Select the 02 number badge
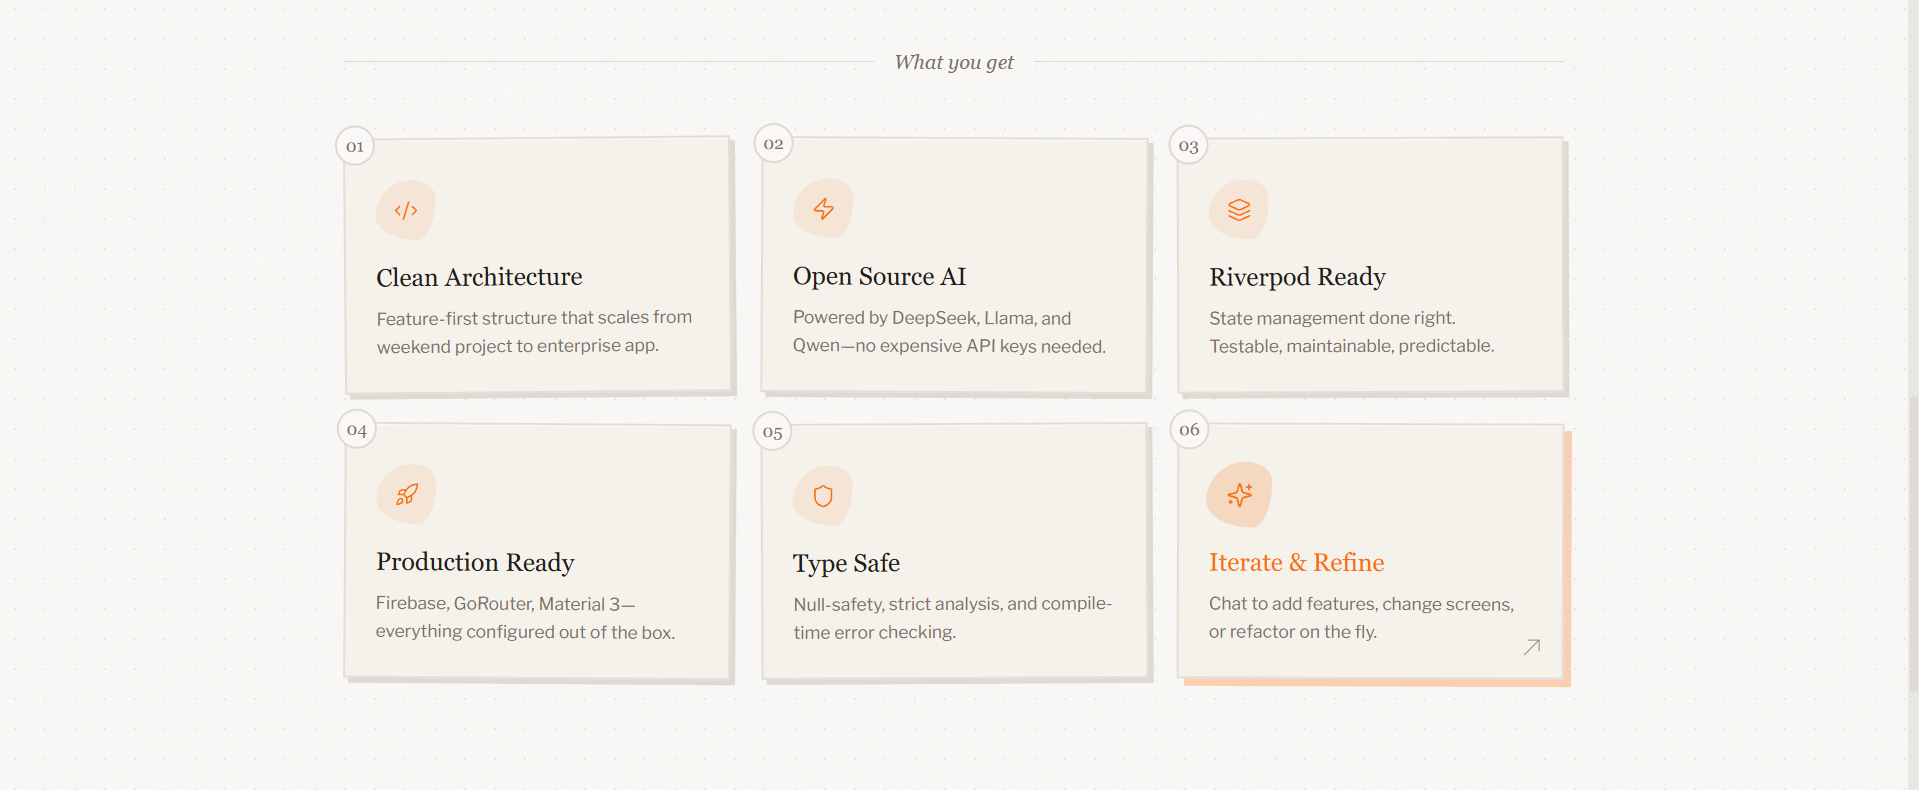 (x=773, y=144)
